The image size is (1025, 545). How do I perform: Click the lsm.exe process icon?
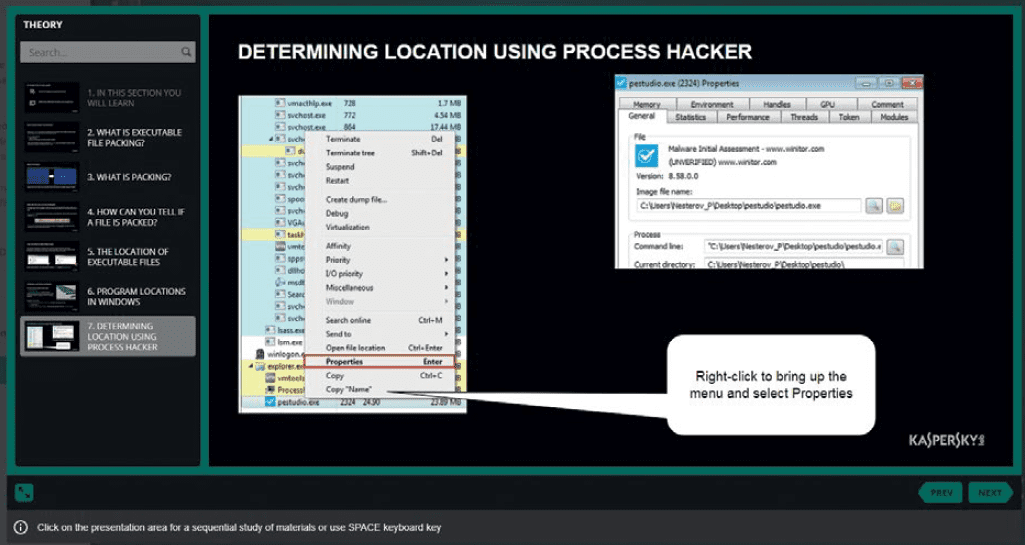tap(270, 342)
